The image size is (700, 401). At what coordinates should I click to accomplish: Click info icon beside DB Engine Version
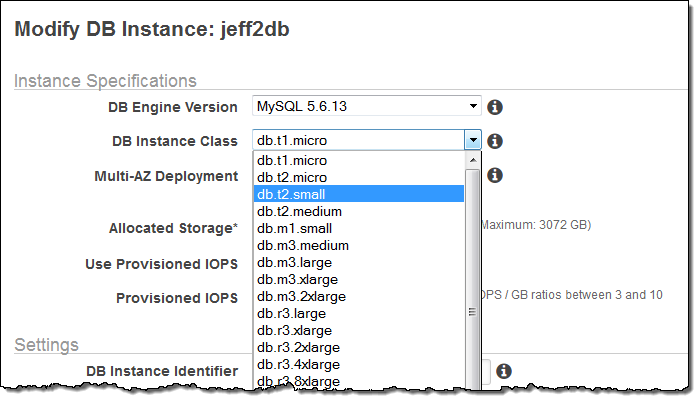tap(494, 107)
